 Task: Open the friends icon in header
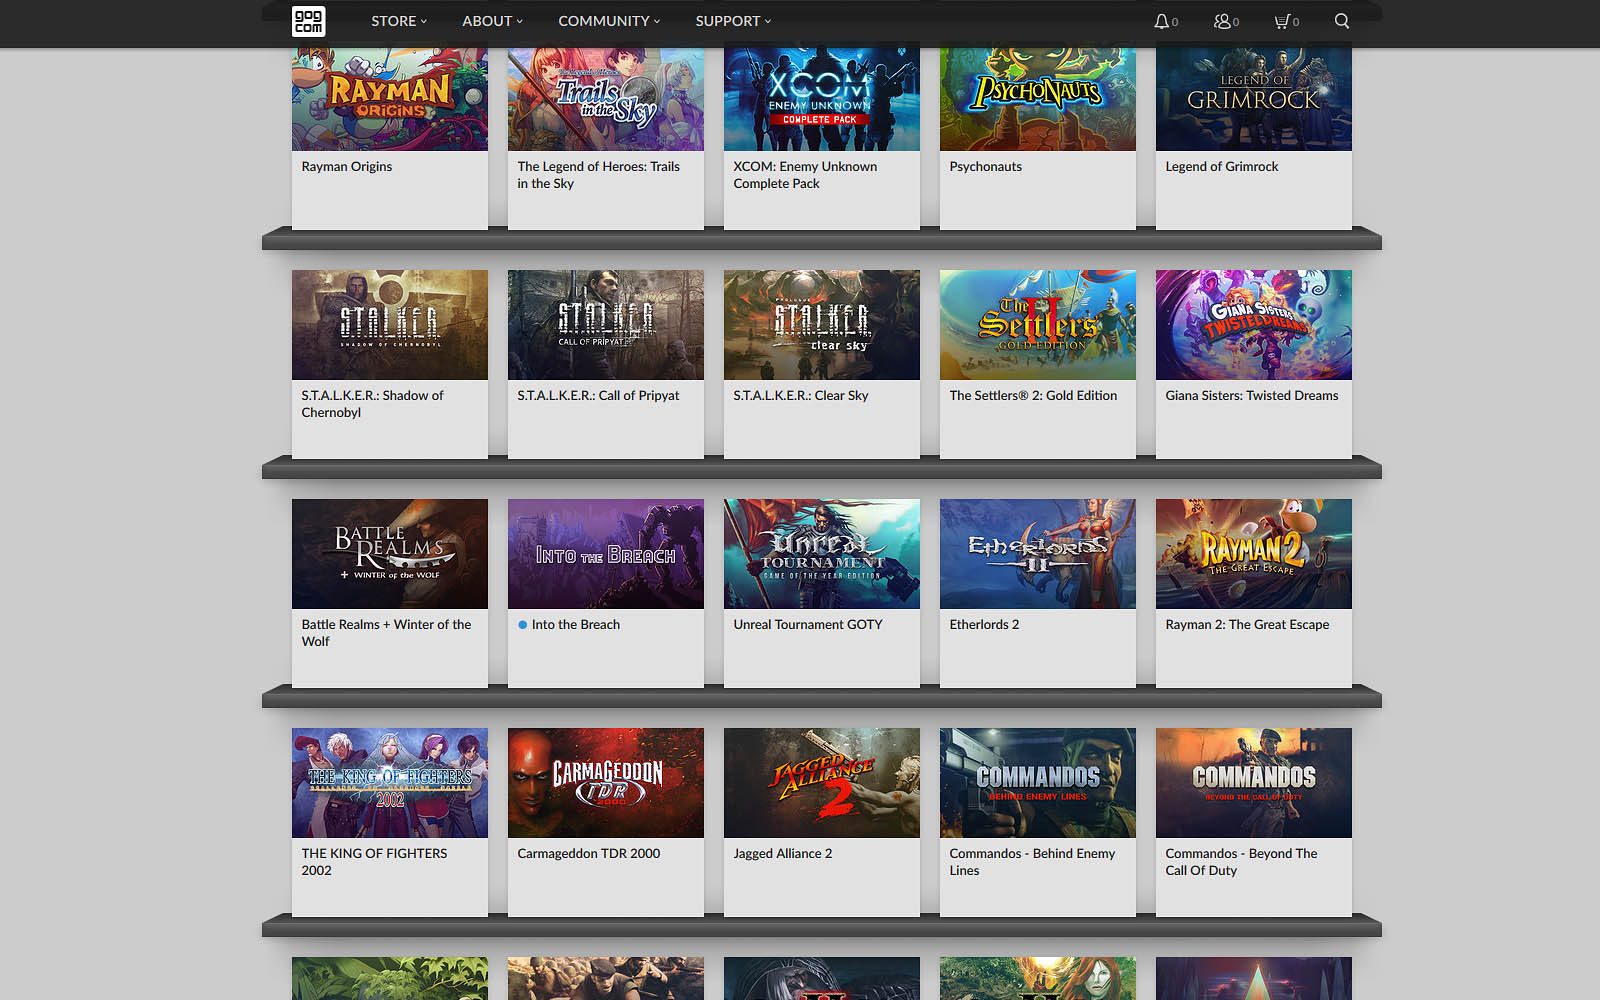click(x=1222, y=21)
